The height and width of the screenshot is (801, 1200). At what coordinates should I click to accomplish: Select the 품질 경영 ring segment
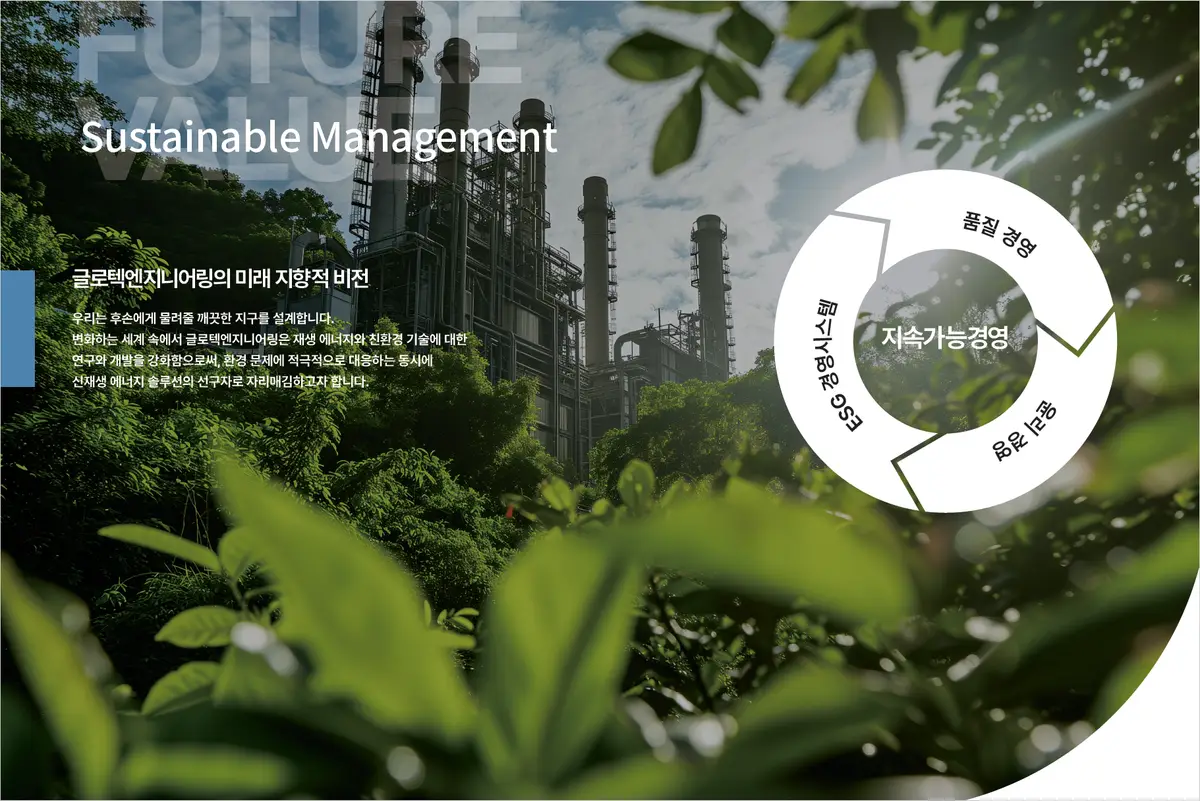tap(1000, 232)
